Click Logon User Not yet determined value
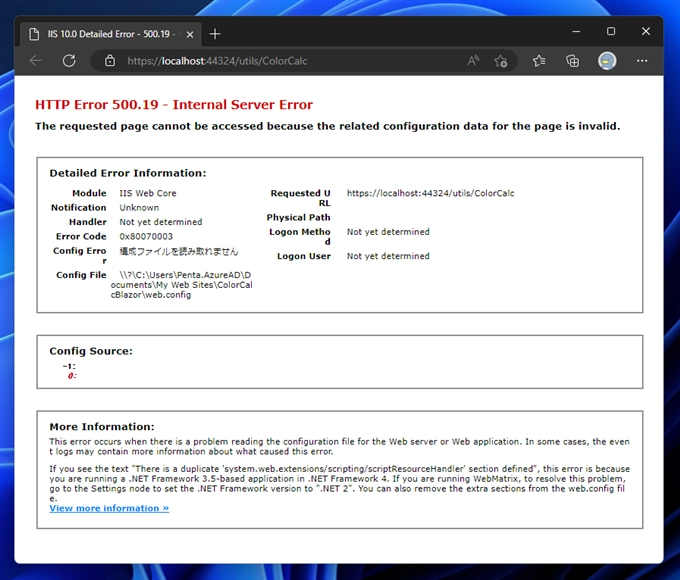The image size is (680, 580). (x=388, y=256)
